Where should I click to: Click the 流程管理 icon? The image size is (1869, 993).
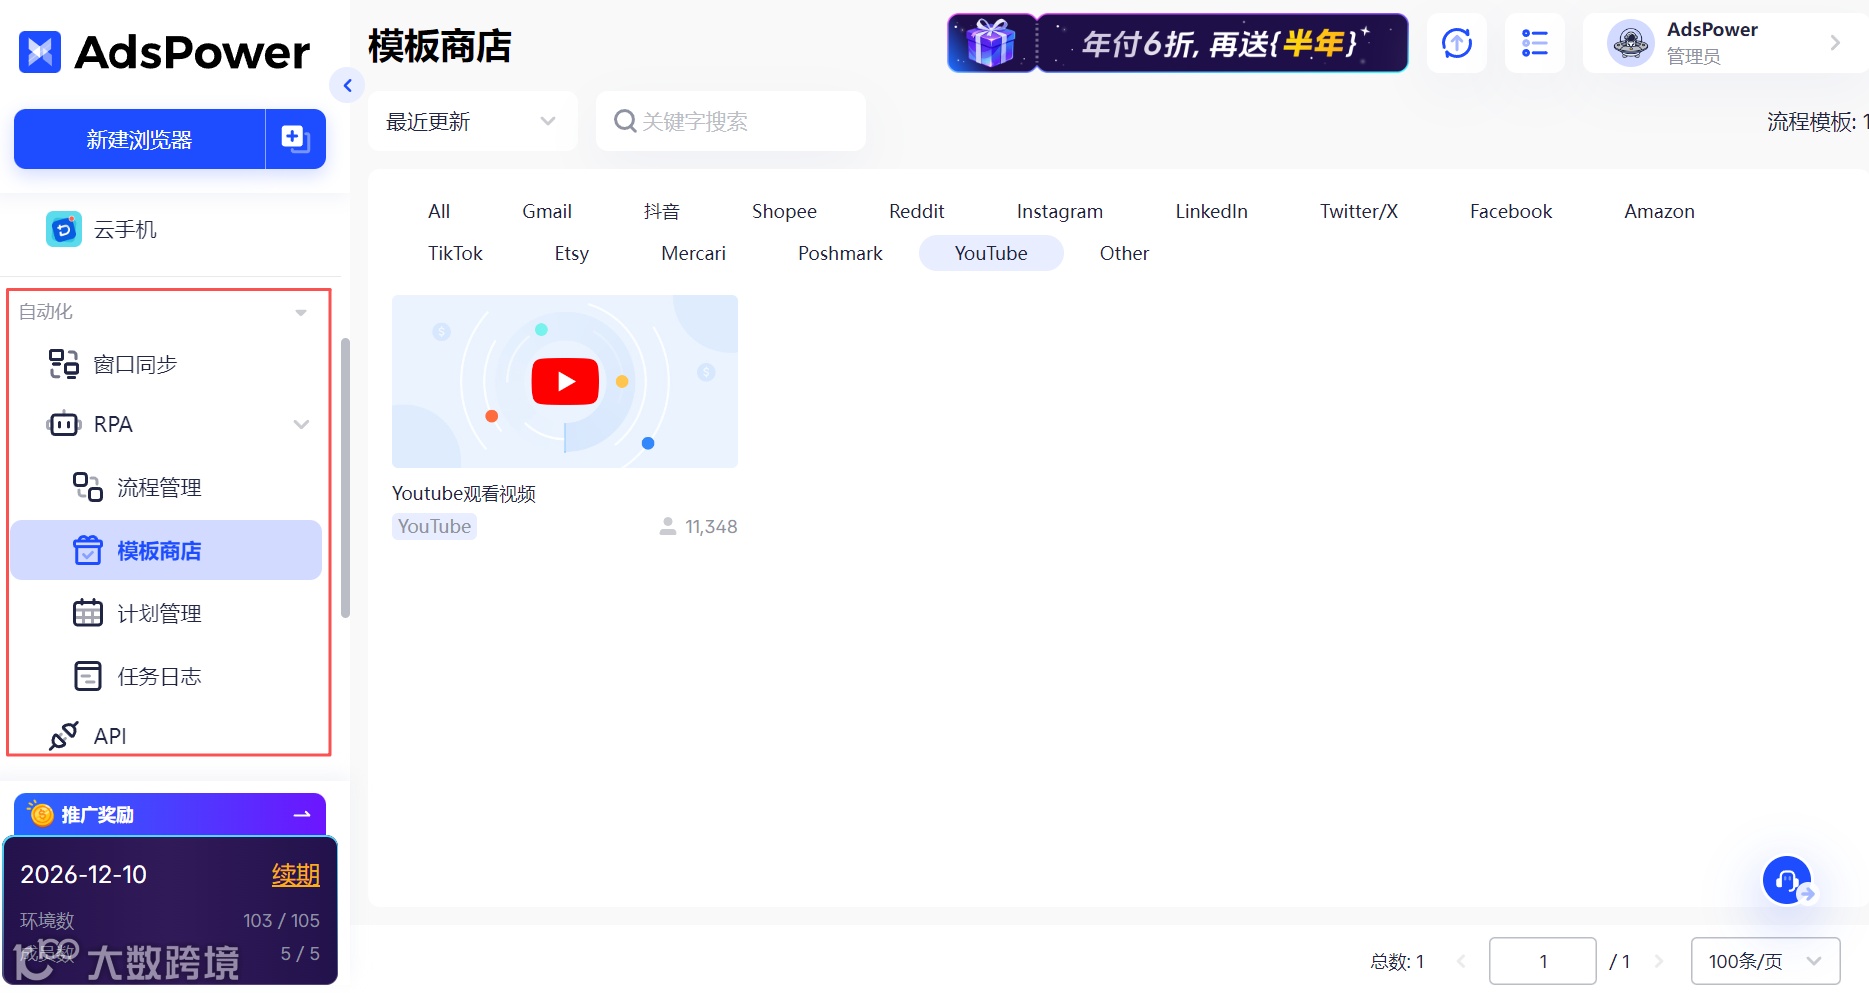[x=88, y=487]
